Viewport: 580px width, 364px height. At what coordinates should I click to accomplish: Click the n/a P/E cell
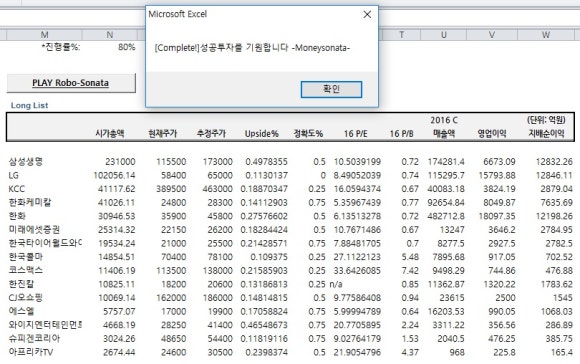(336, 284)
